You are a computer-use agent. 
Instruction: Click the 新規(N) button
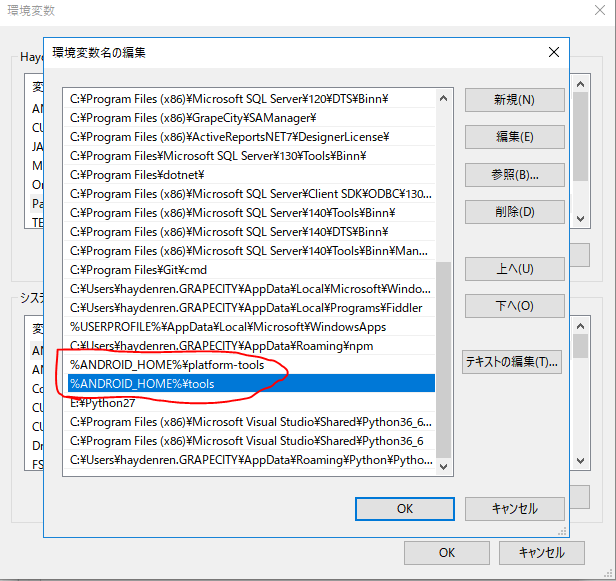[515, 100]
